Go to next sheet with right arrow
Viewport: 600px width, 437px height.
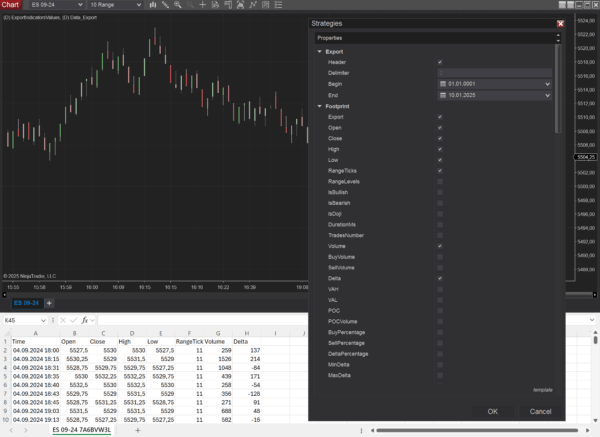pos(26,430)
